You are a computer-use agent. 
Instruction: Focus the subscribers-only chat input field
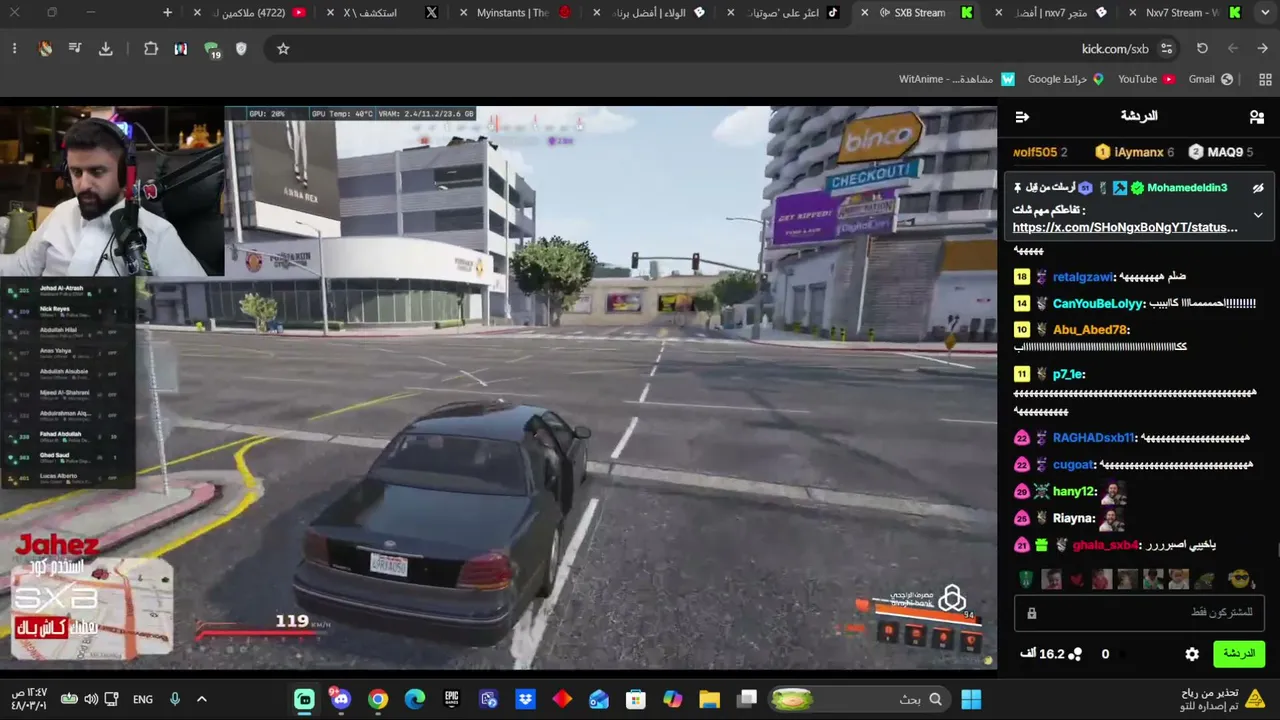pos(1139,612)
